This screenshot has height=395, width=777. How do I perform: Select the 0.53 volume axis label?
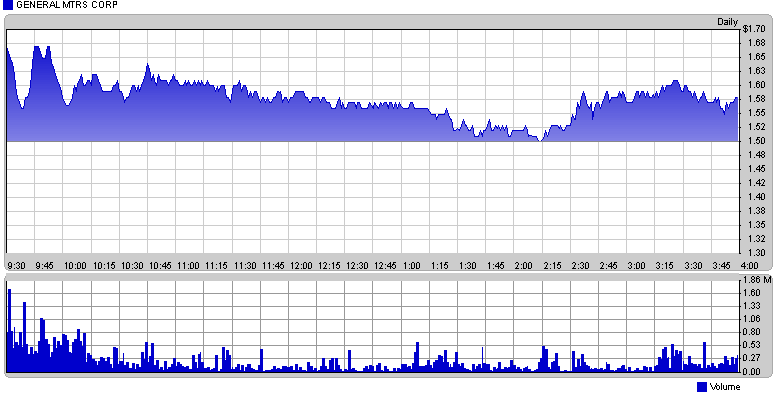(752, 345)
